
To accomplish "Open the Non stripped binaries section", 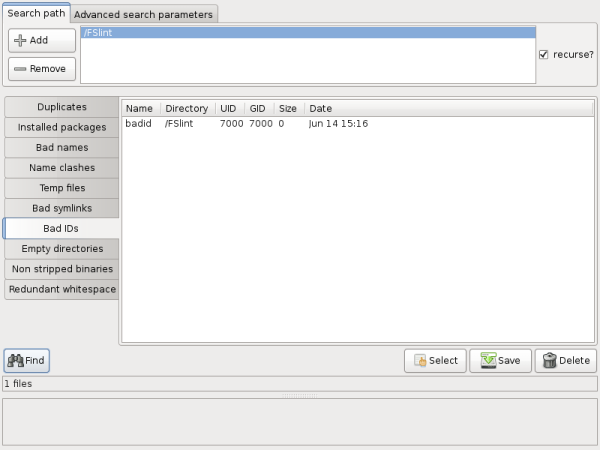I will click(x=62, y=268).
